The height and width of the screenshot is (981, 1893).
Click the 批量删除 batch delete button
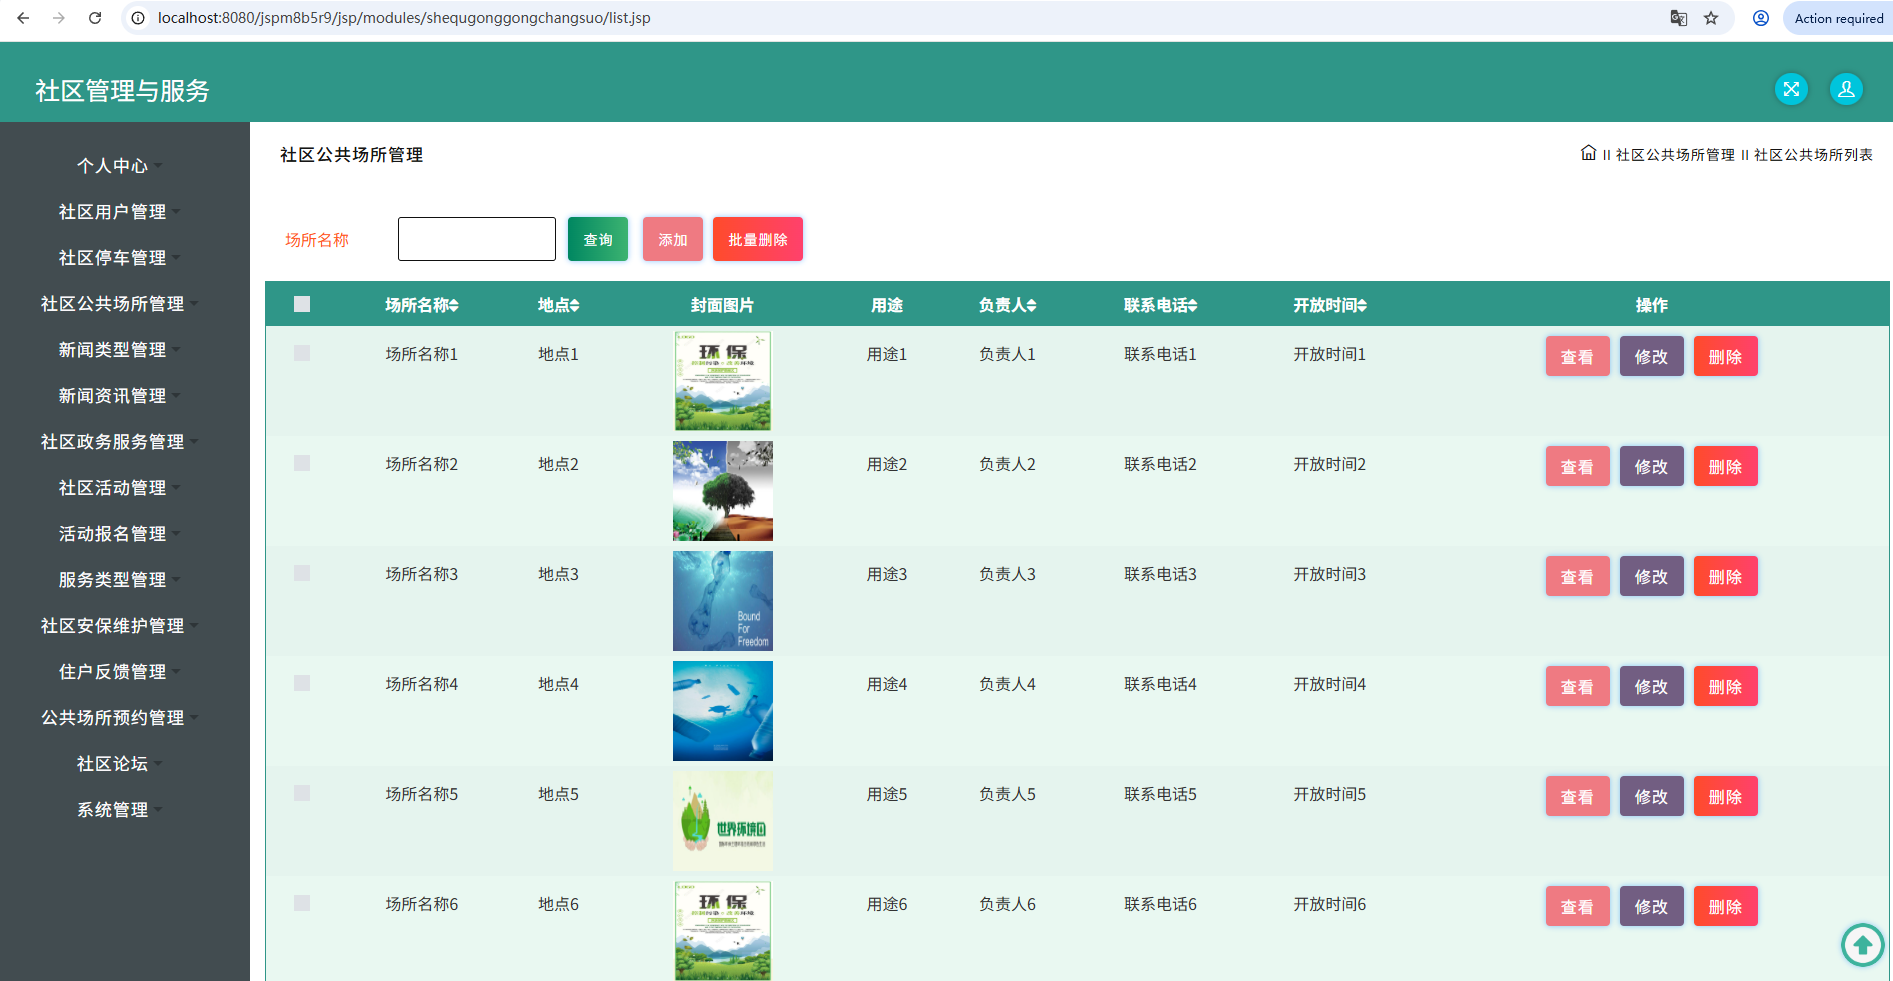coord(758,239)
